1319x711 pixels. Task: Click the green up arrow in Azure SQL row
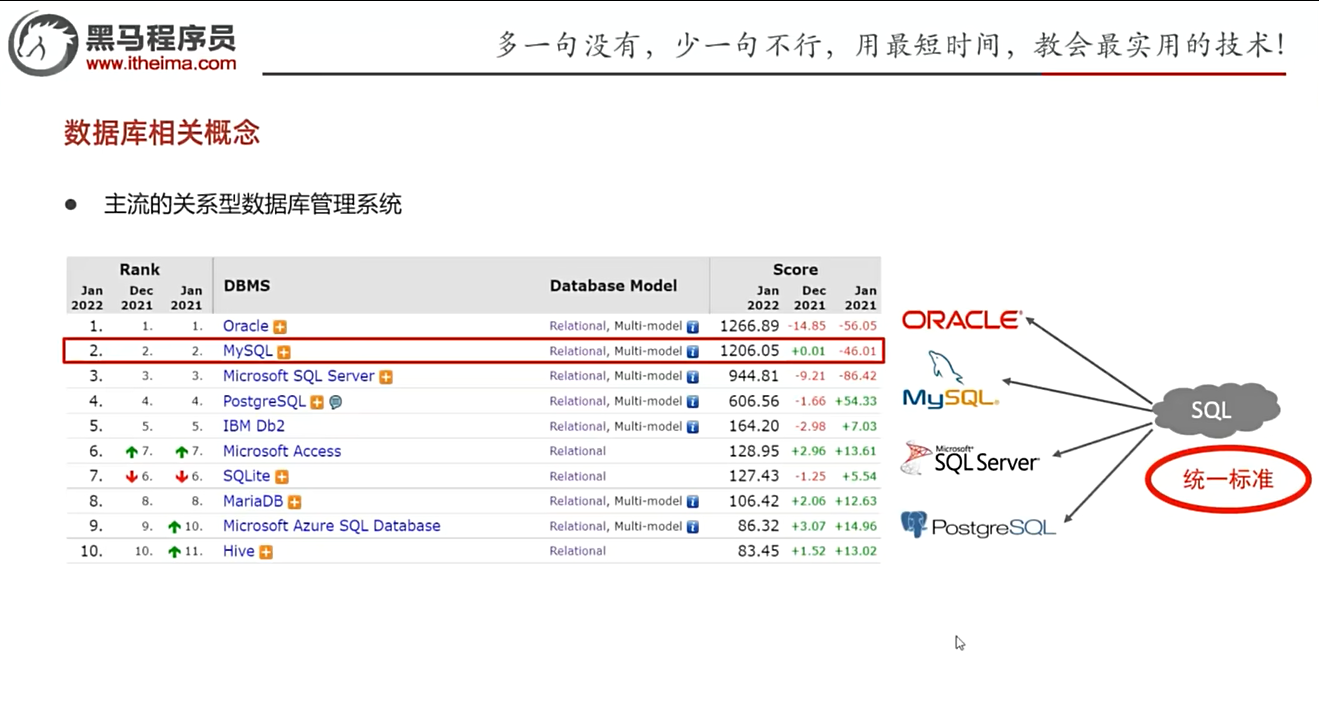click(174, 527)
